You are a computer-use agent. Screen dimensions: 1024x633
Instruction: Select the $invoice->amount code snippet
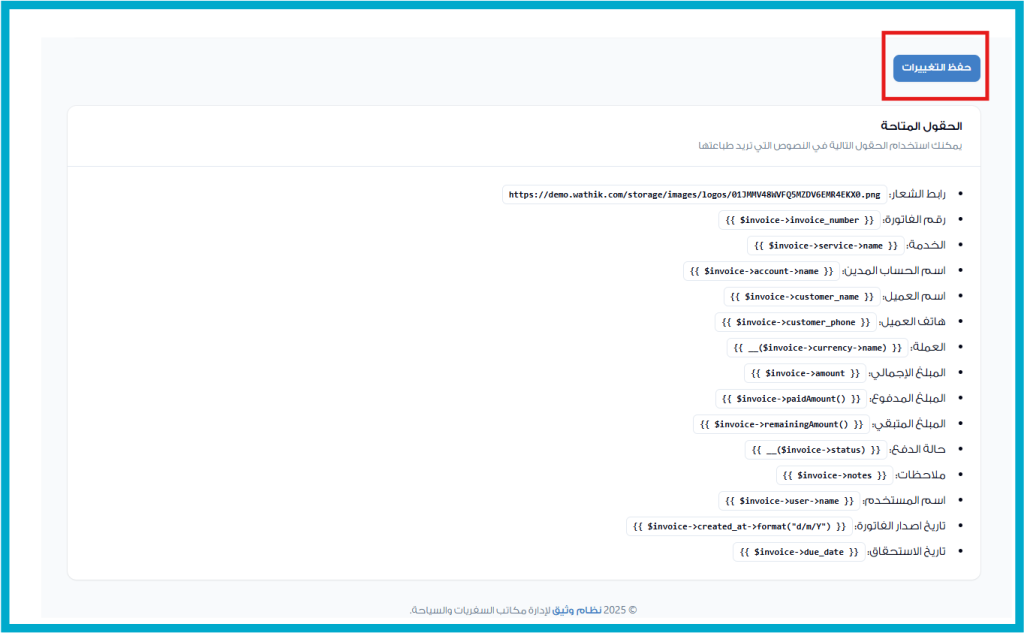point(804,373)
